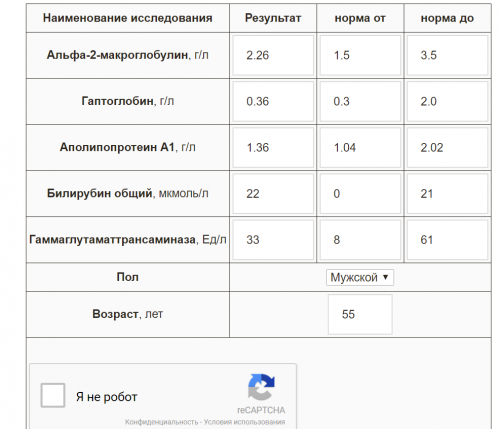Click Аполипопротеин A1 result field 1.36
The width and height of the screenshot is (500, 429).
(x=273, y=148)
